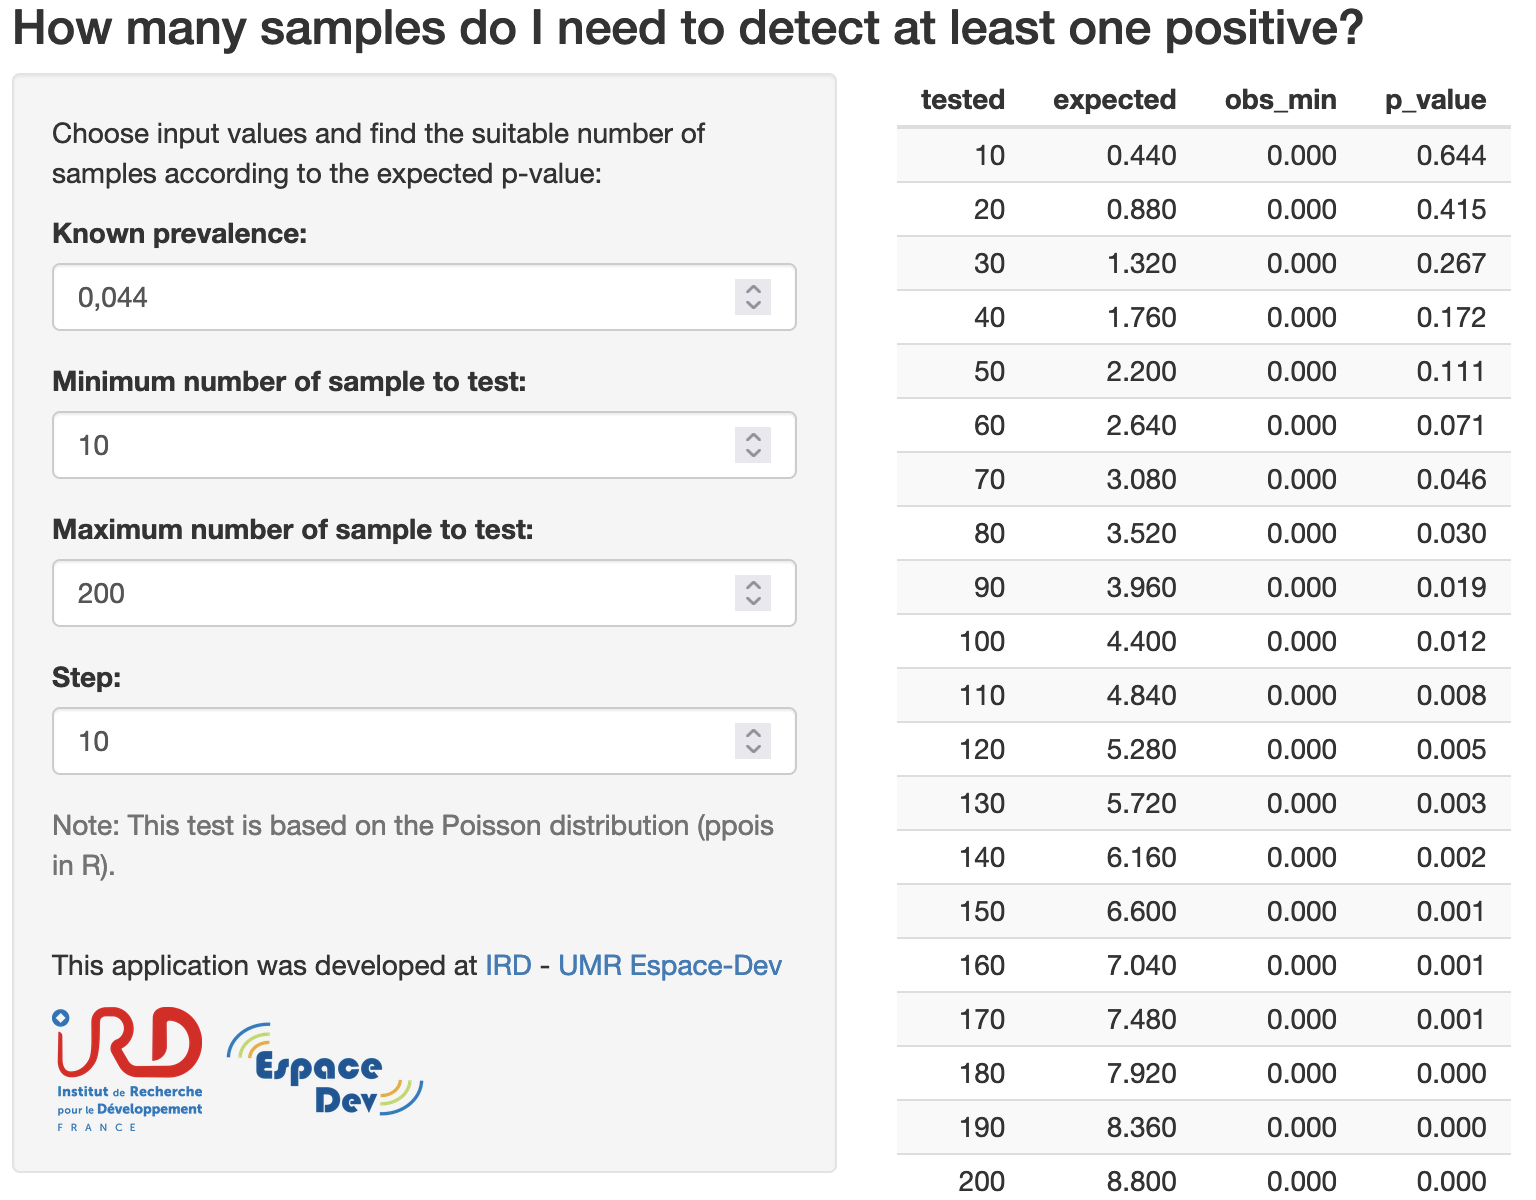1536x1200 pixels.
Task: Click the Minimum number of sample field
Action: tap(424, 445)
